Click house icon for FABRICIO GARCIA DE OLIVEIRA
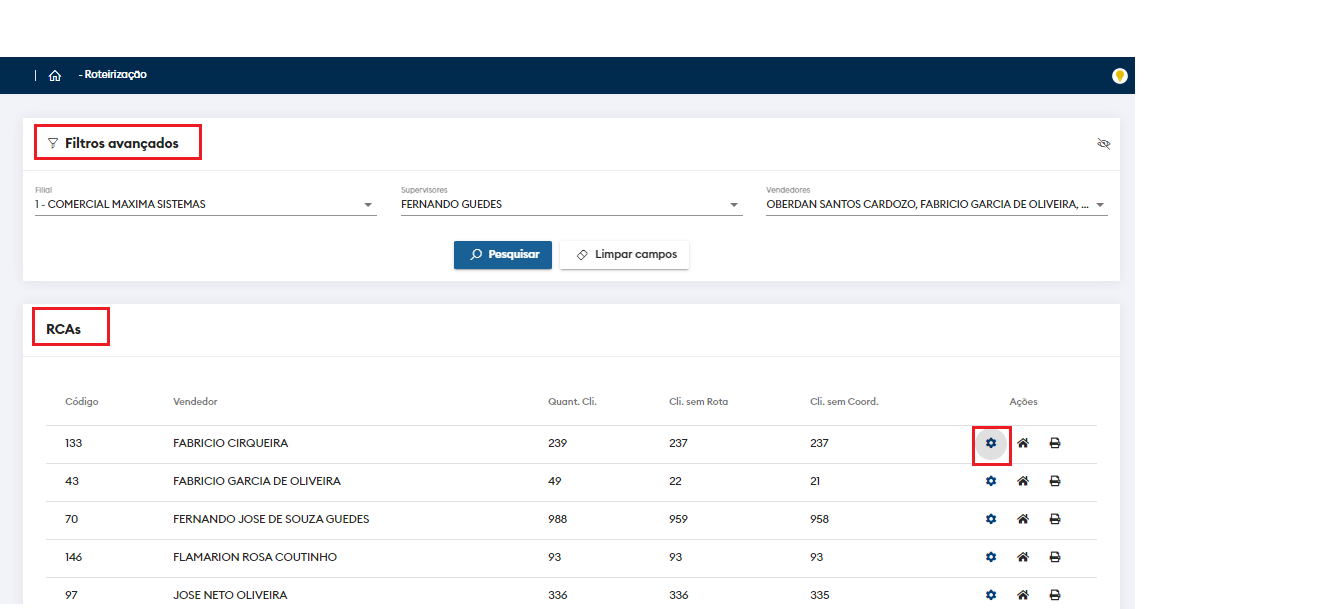This screenshot has height=609, width=1334. point(1023,481)
